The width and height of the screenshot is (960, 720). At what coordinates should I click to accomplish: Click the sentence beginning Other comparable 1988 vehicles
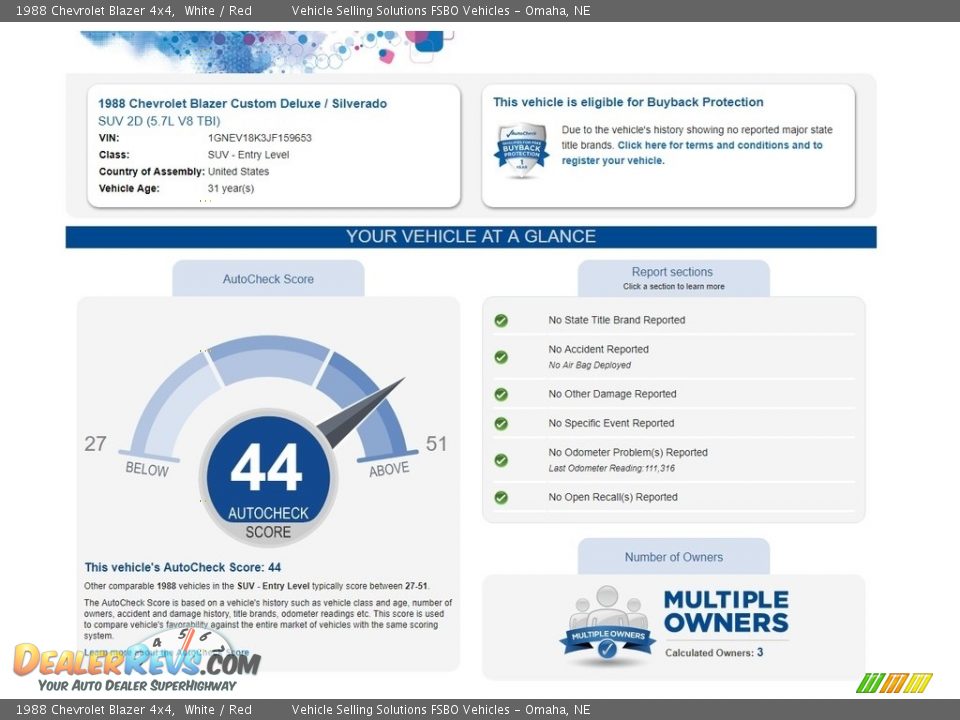click(257, 586)
